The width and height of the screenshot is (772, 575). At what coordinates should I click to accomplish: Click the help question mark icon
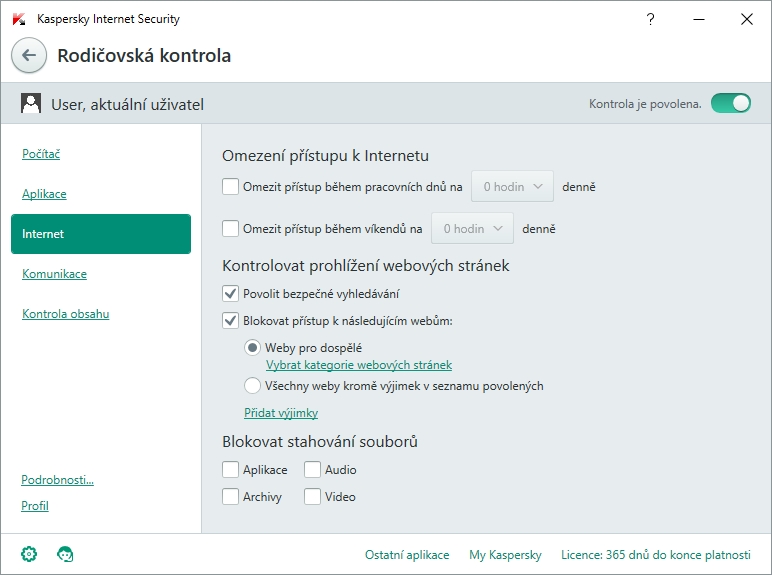coord(651,19)
